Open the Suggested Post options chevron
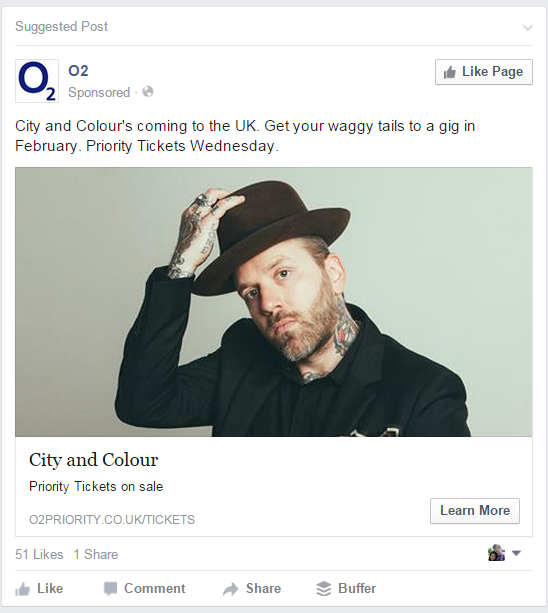The width and height of the screenshot is (548, 613). point(528,28)
